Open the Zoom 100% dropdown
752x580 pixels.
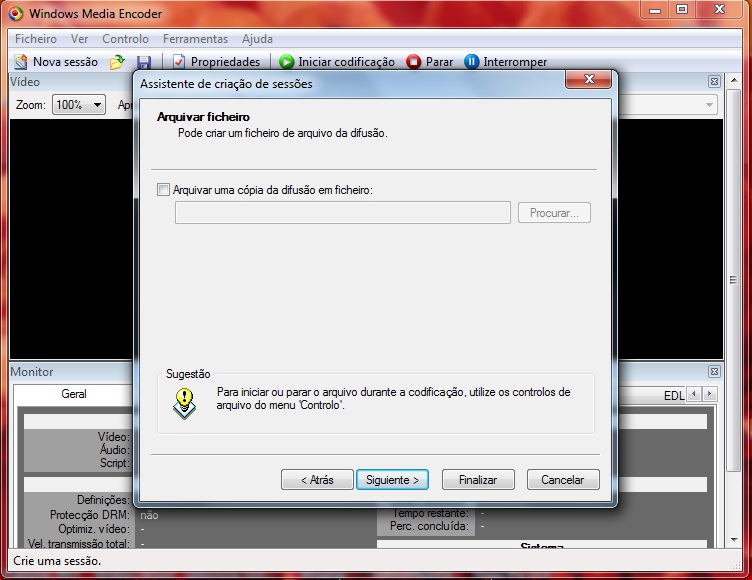(x=79, y=105)
